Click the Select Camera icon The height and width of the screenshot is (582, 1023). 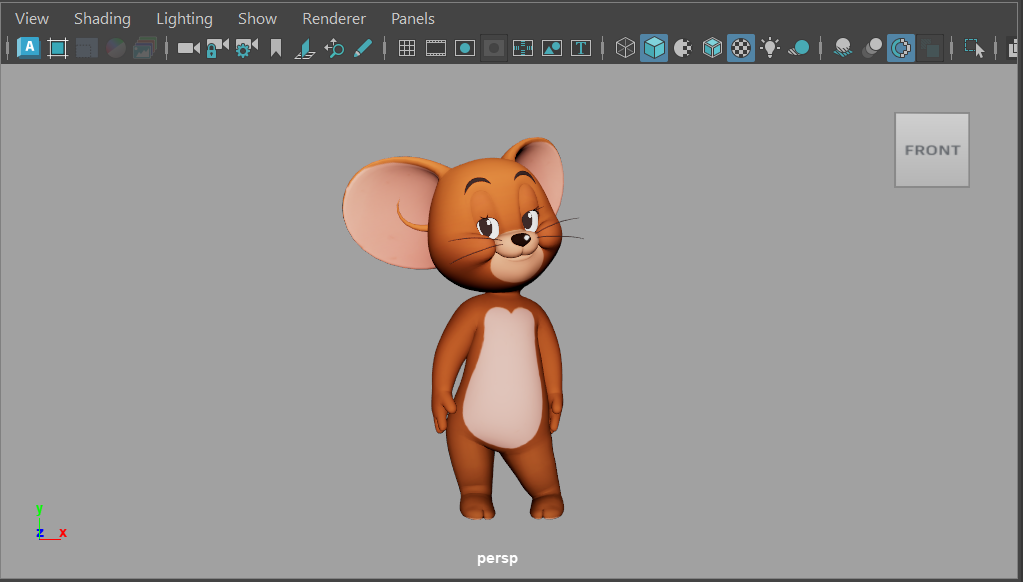pos(189,48)
